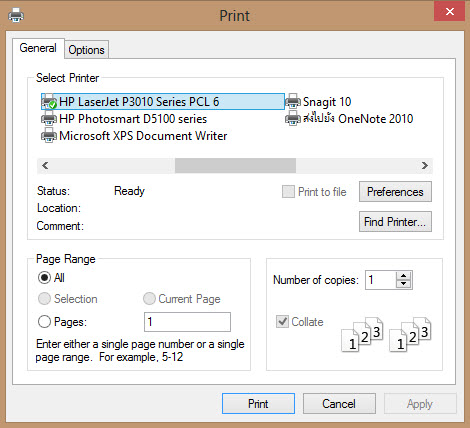Toggle the Collate checkbox
The height and width of the screenshot is (428, 470).
tap(282, 322)
